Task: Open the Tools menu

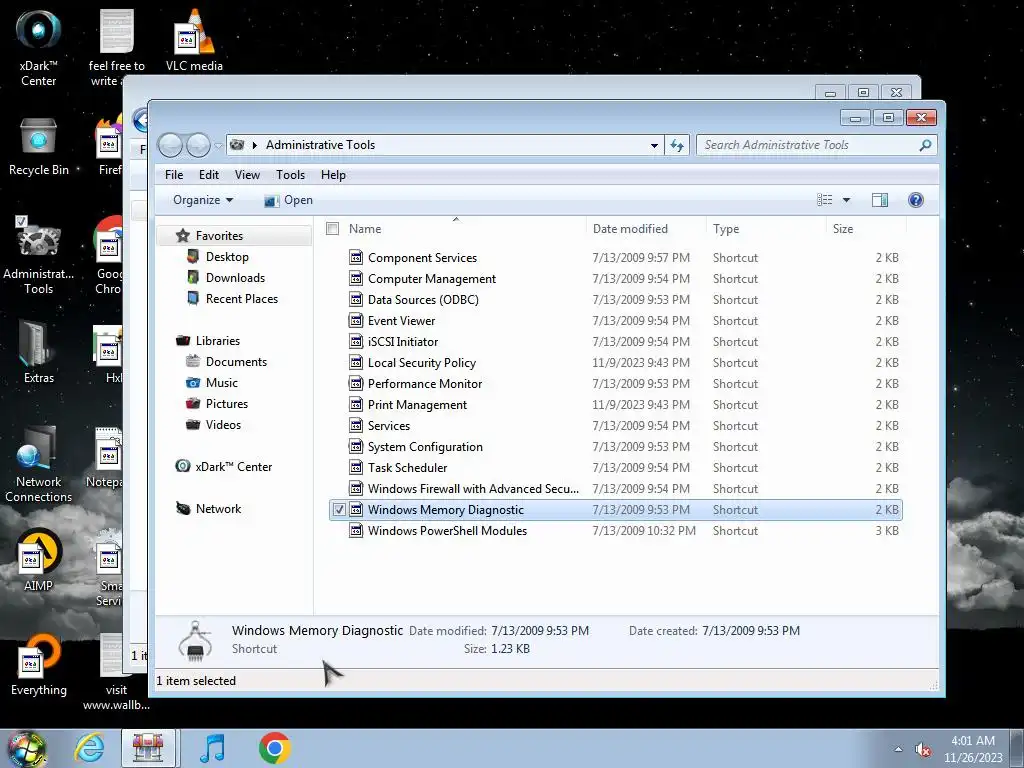Action: 290,175
